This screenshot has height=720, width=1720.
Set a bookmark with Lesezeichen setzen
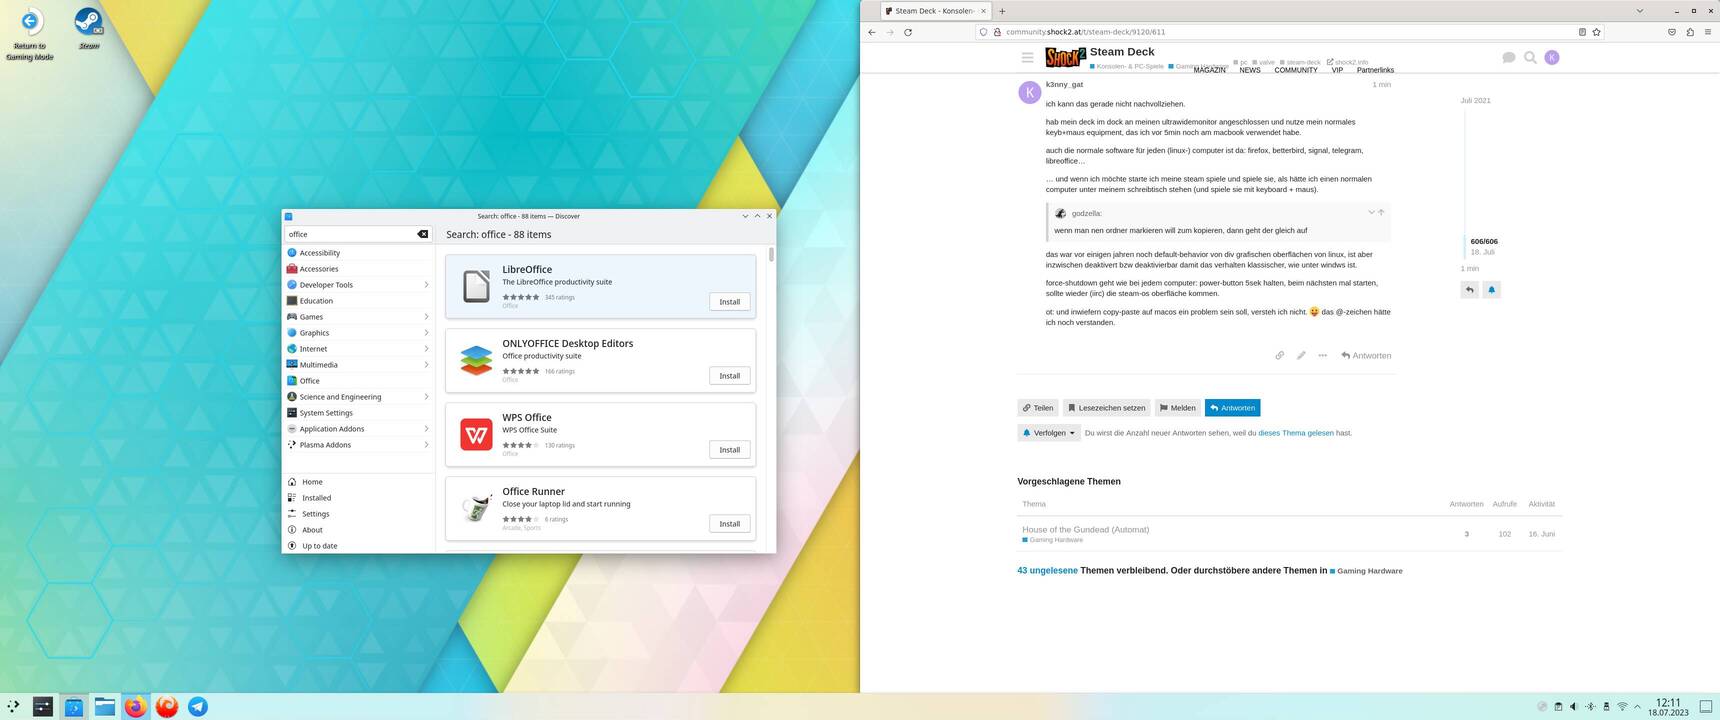coord(1106,408)
